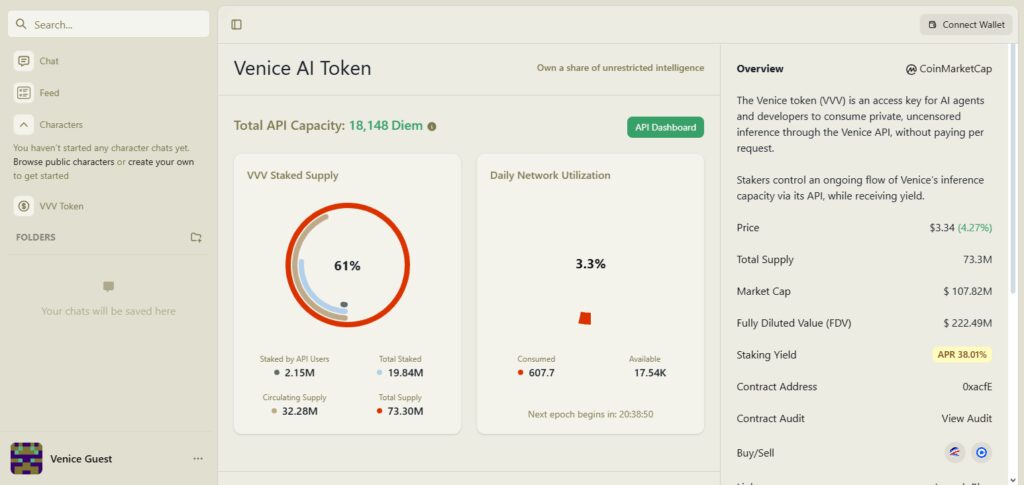Follow the Browse public characters link
The image size is (1024, 485).
63,162
